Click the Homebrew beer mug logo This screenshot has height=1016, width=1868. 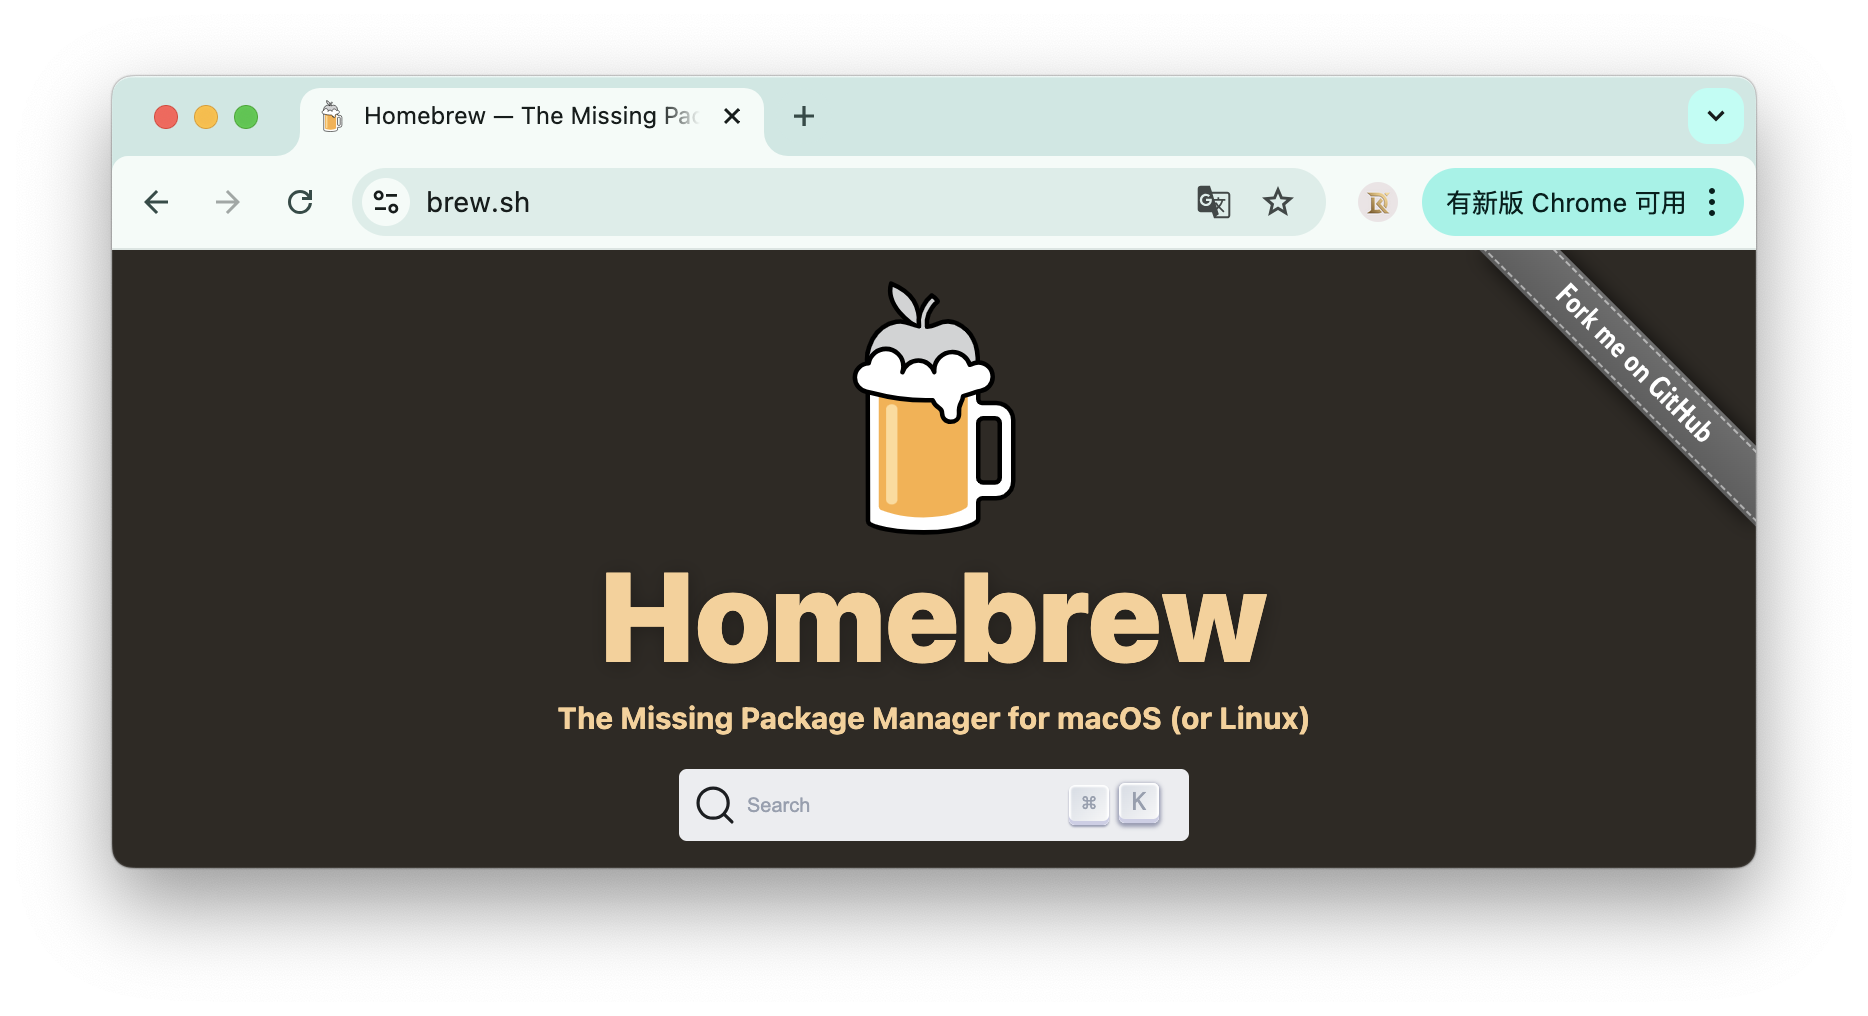933,410
